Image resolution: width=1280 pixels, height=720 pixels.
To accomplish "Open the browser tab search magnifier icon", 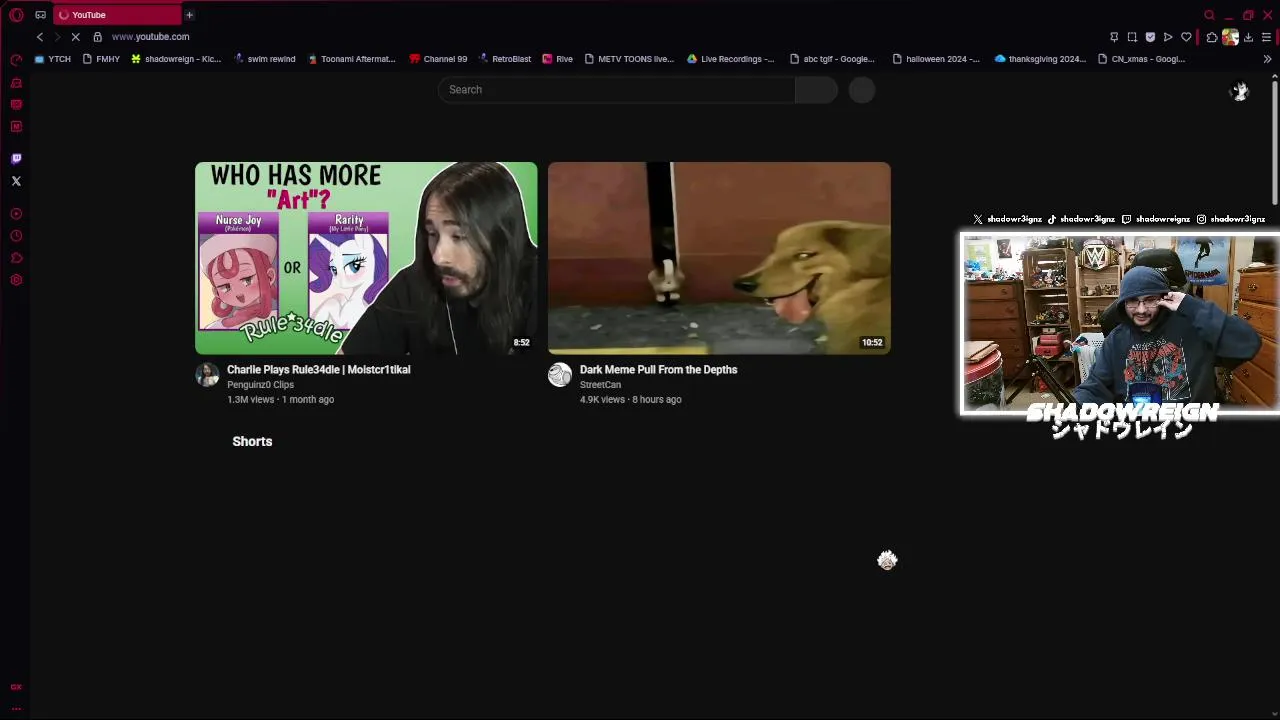I will click(x=1210, y=15).
